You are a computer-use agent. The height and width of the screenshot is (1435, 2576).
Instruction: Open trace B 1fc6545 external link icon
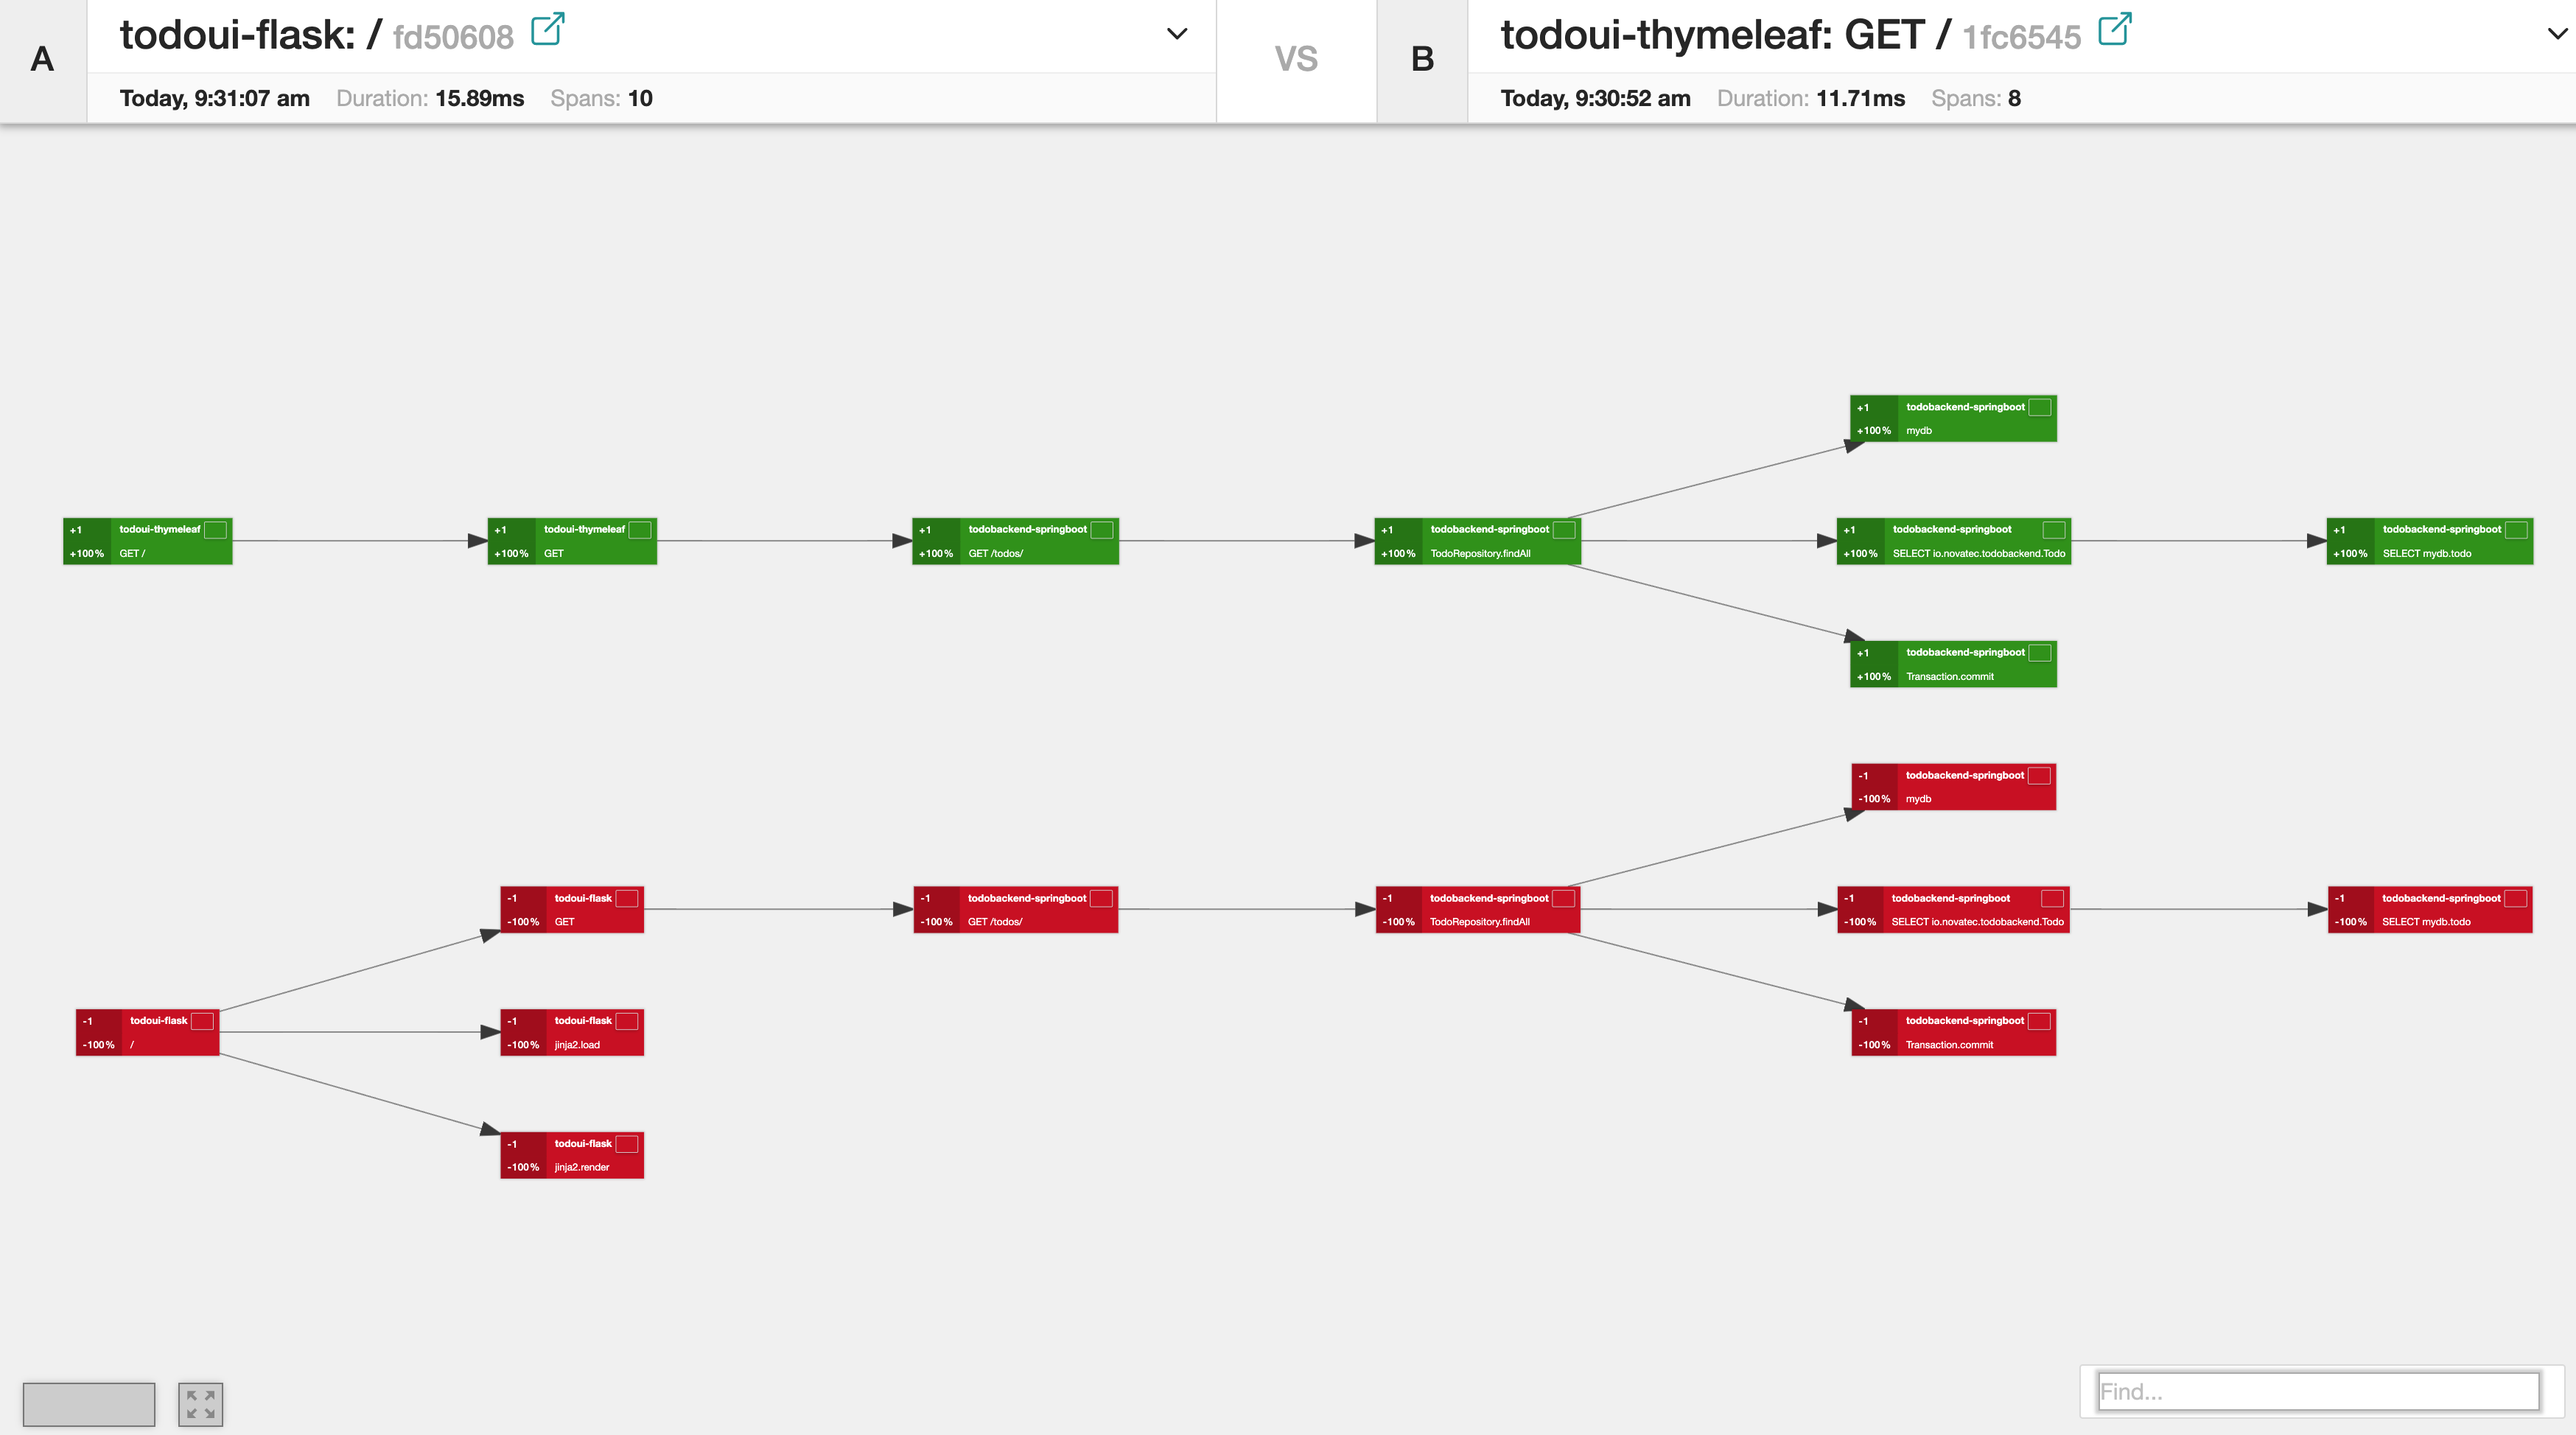tap(2114, 29)
